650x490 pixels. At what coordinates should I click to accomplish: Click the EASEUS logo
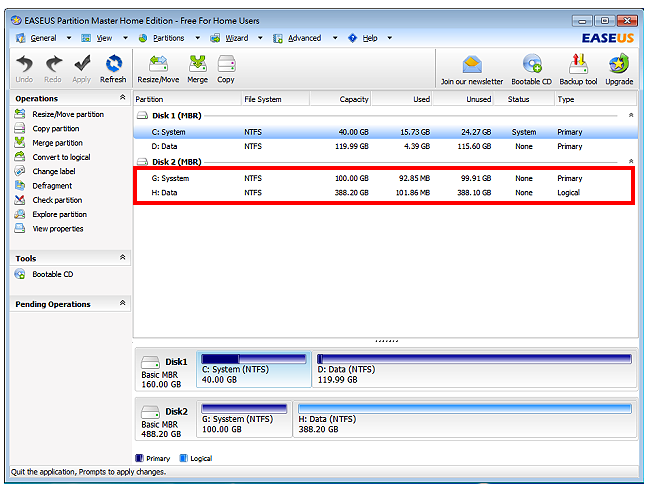[608, 38]
